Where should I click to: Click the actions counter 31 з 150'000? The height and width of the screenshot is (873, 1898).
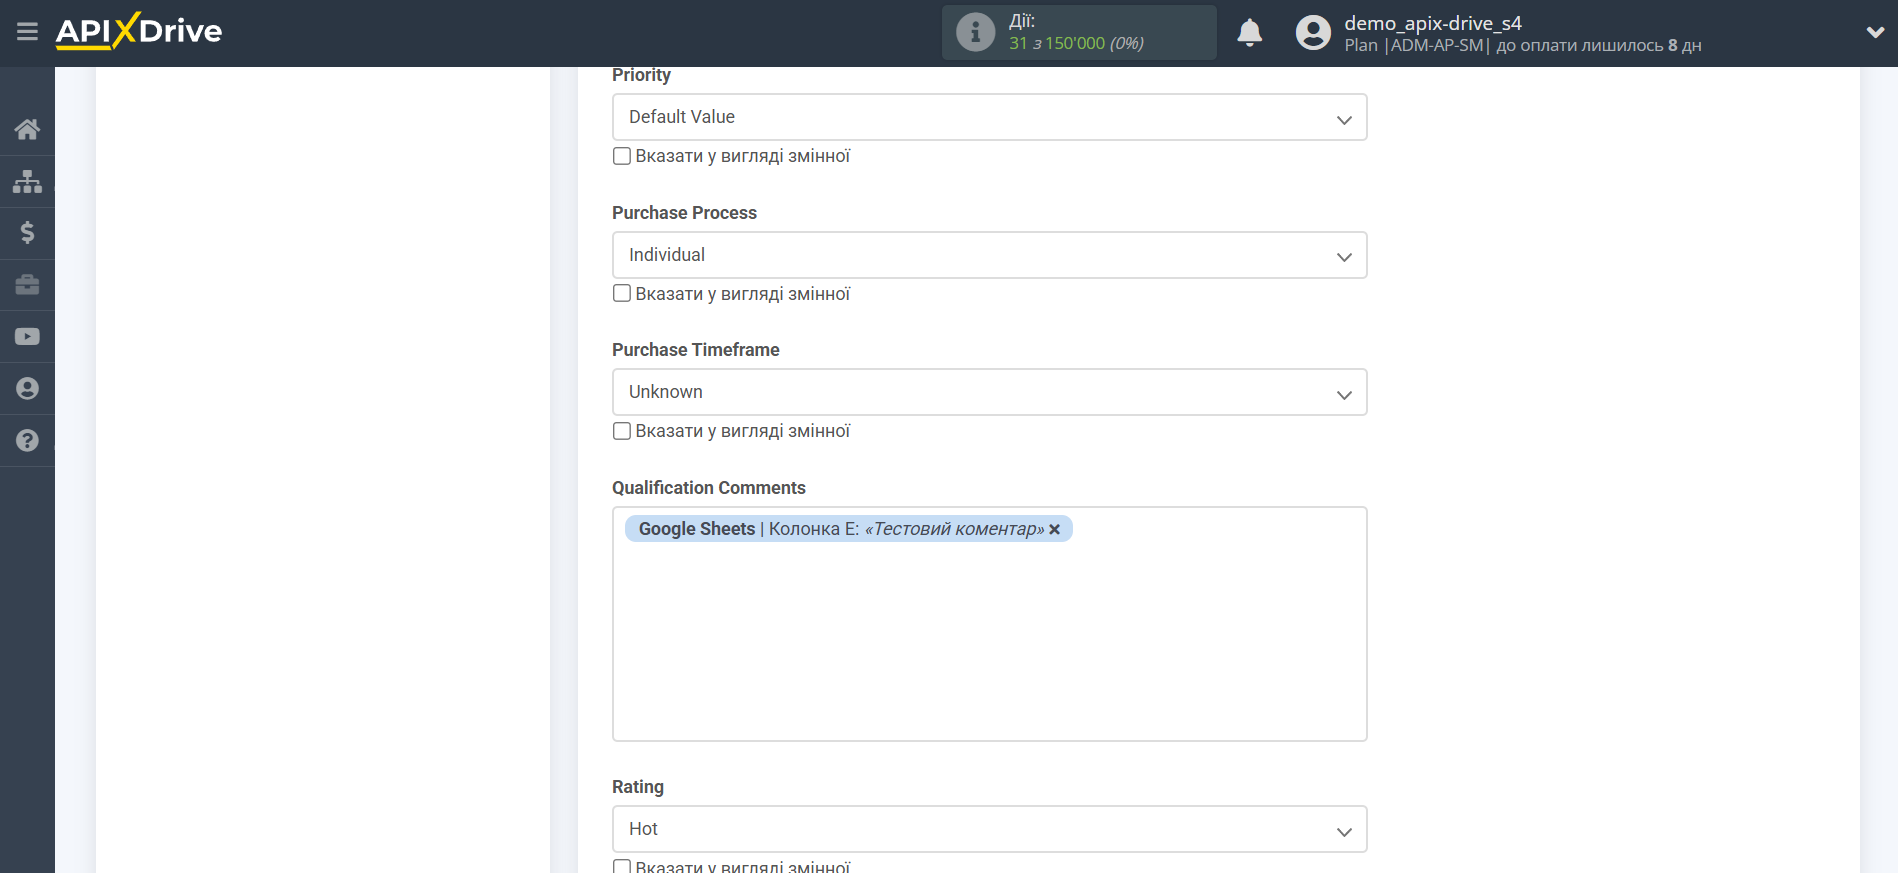(1076, 43)
